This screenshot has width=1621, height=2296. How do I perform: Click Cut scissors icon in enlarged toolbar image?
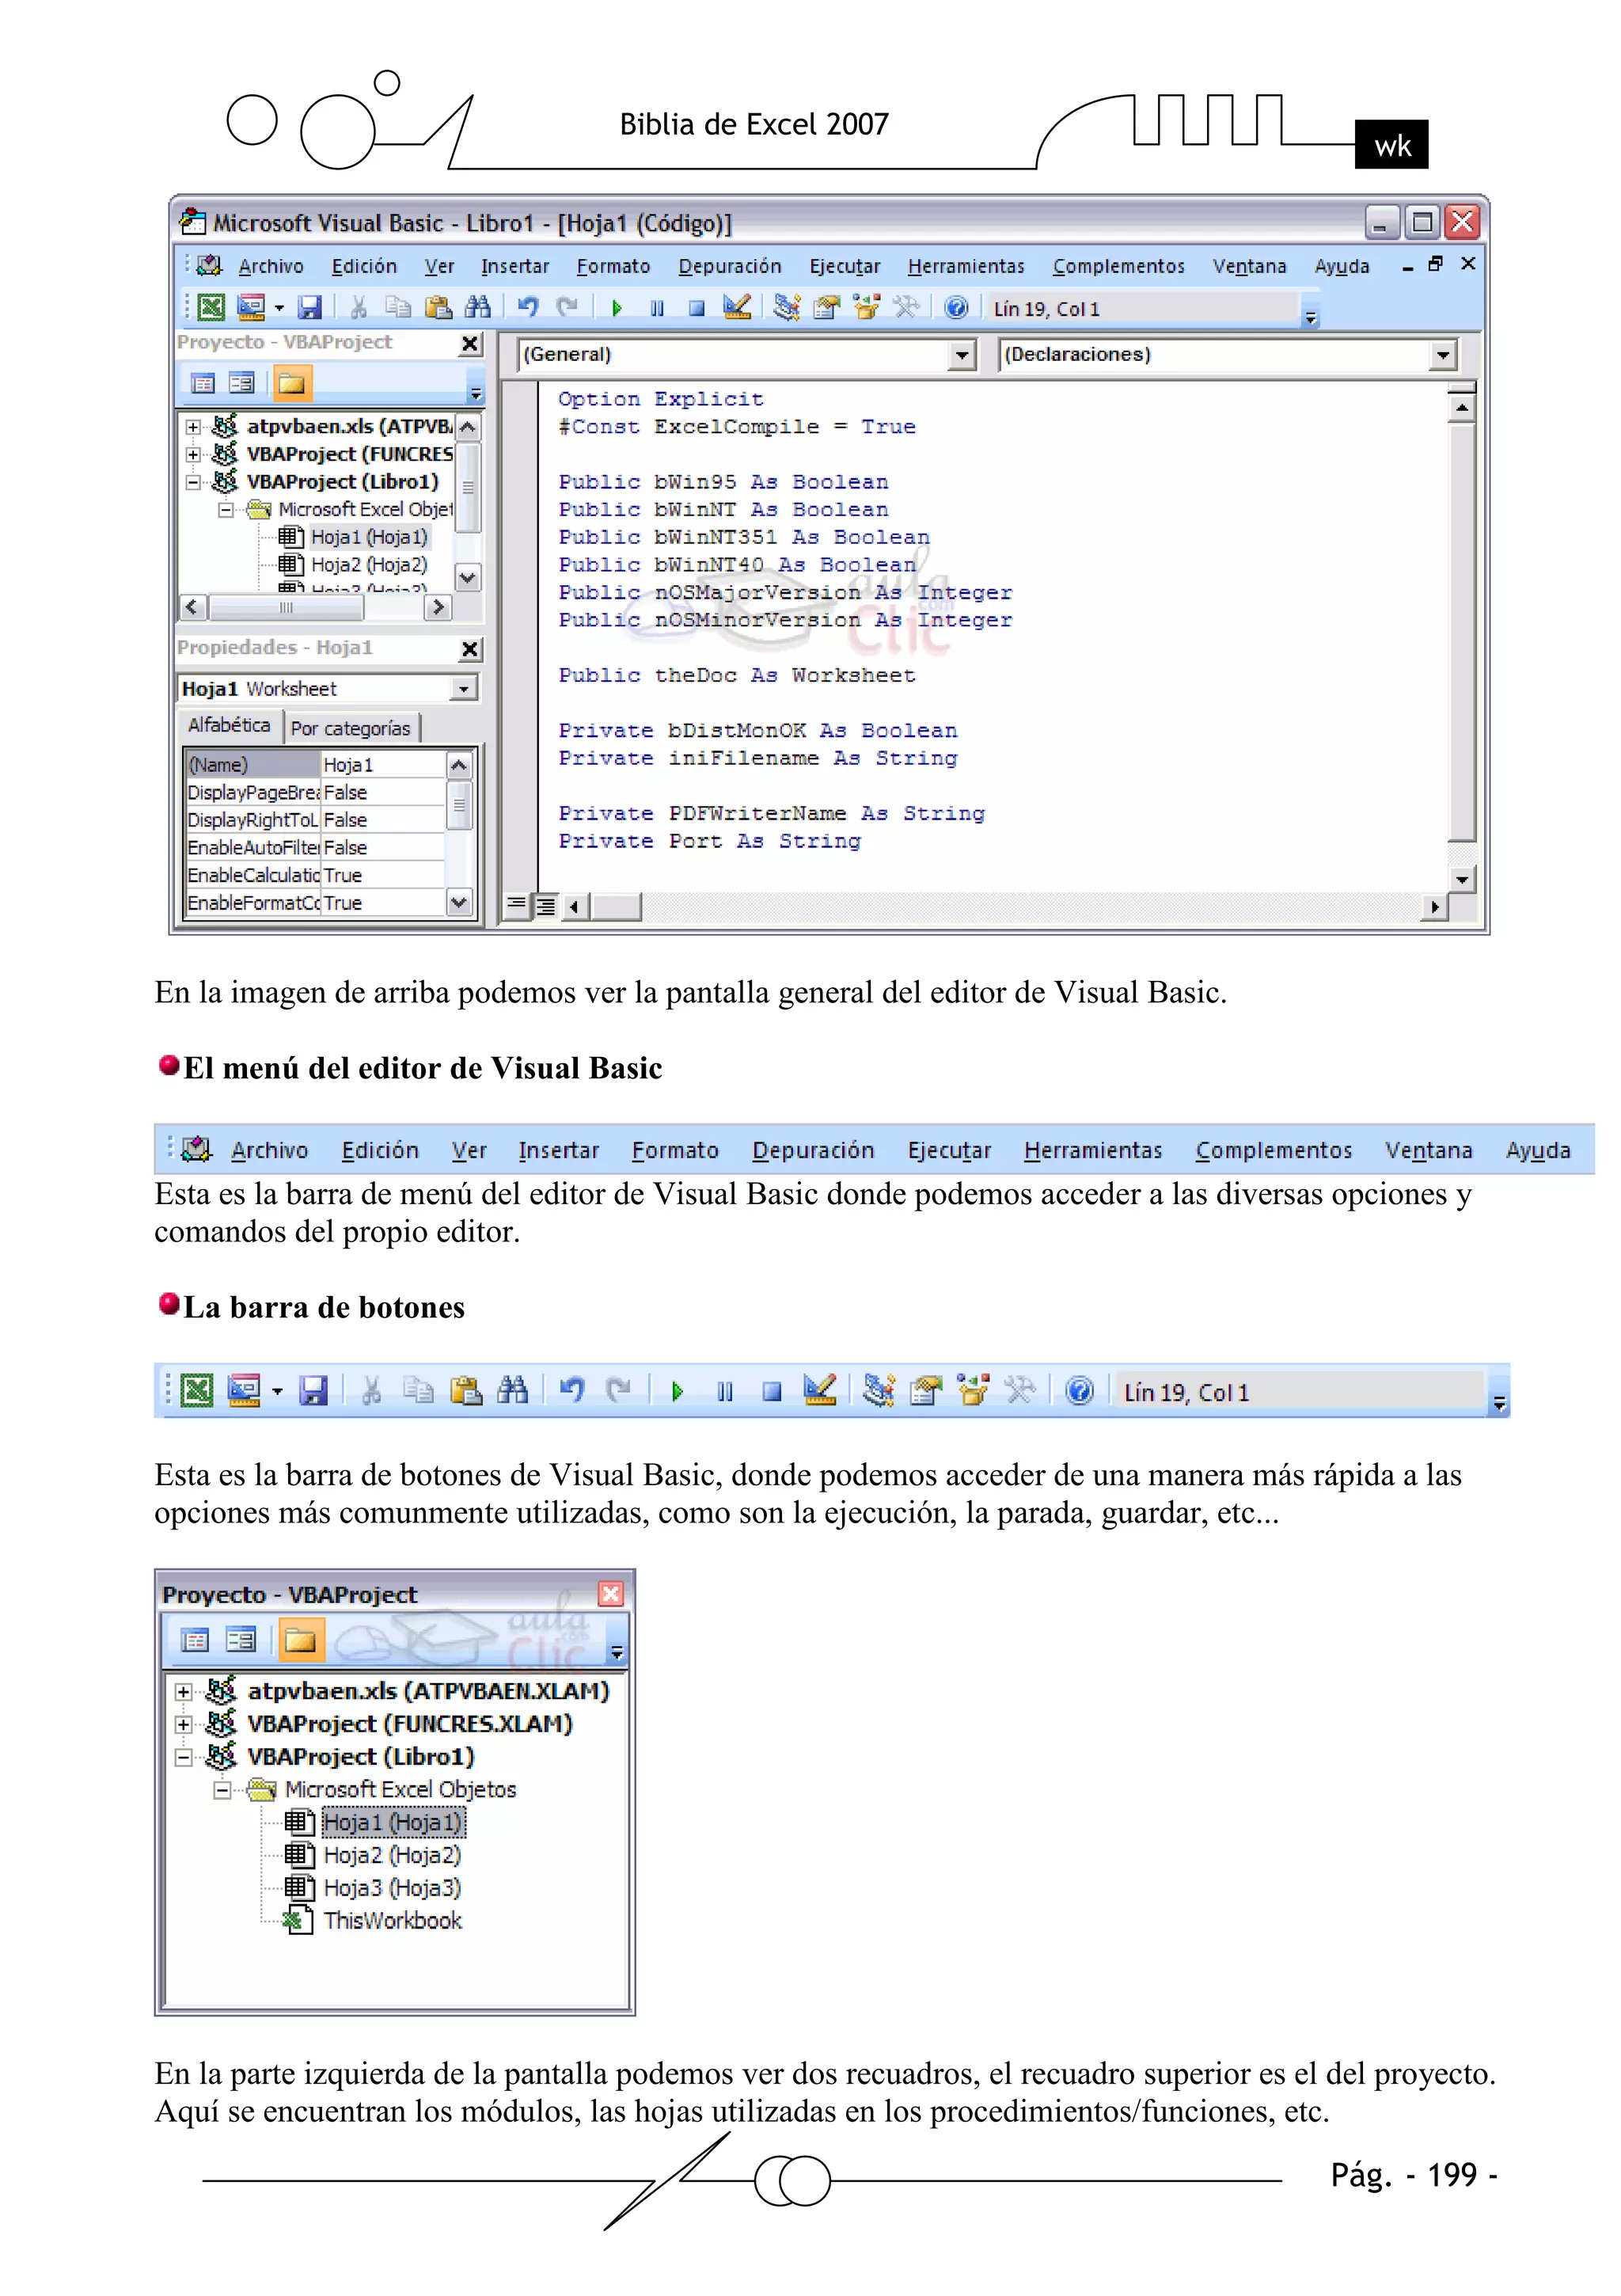coord(371,1391)
